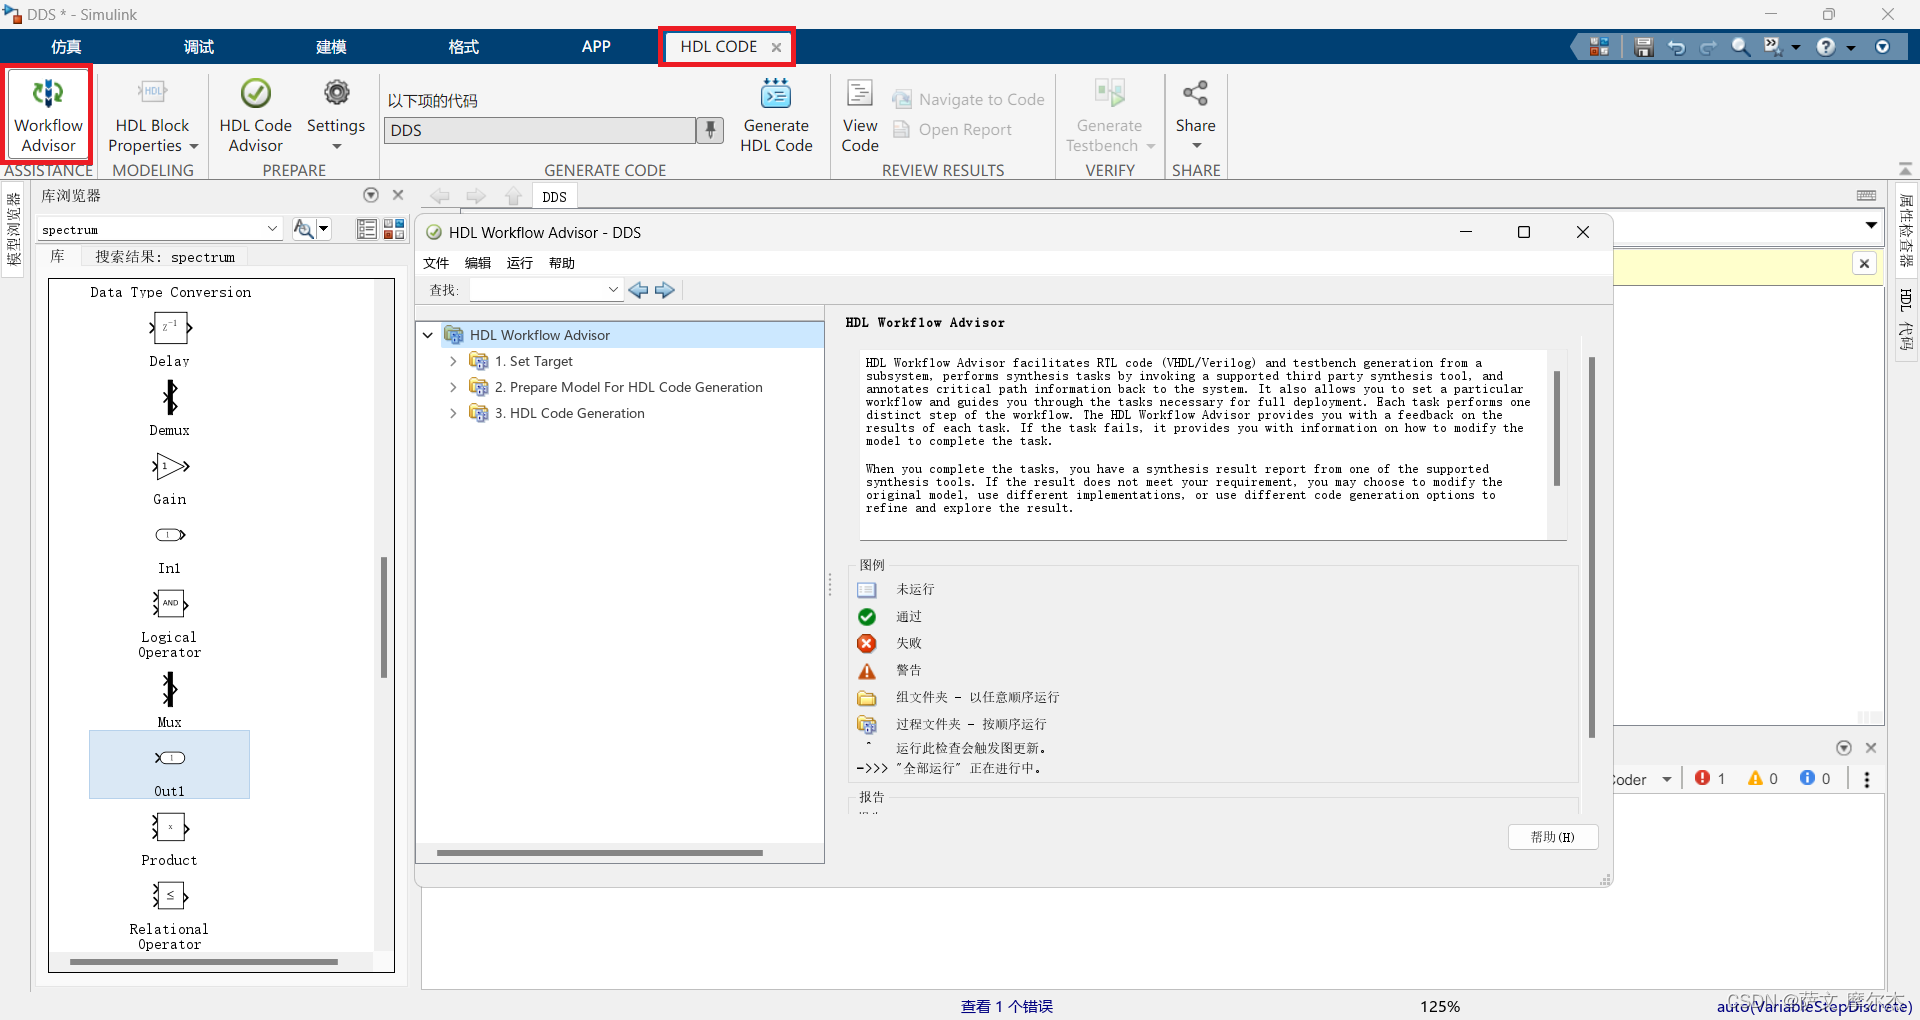The height and width of the screenshot is (1020, 1920).
Task: Open the HDL Workflow Advisor button in ribbon
Action: (48, 115)
